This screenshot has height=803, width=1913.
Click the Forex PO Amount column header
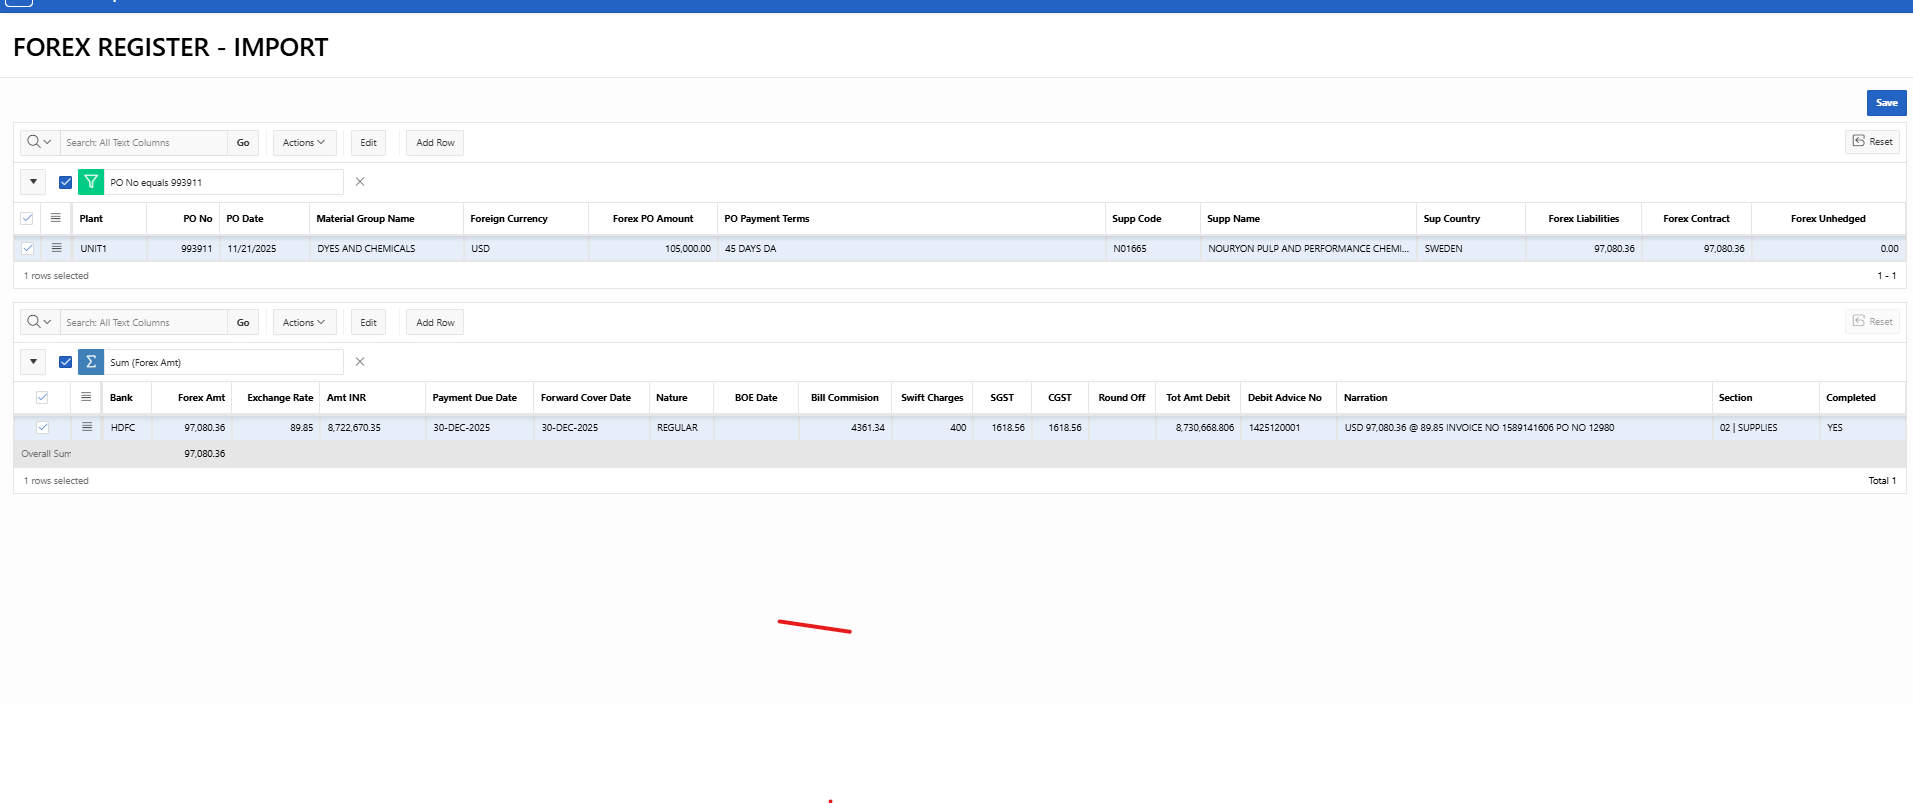pyautogui.click(x=652, y=219)
